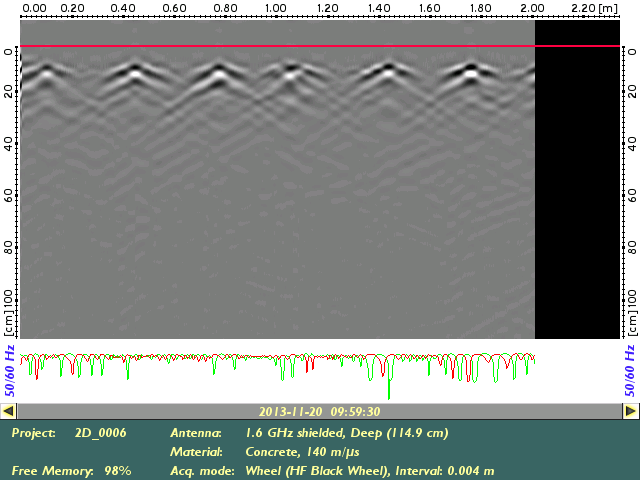Click the 60 mark on left depth scale
The height and width of the screenshot is (480, 640).
point(8,196)
